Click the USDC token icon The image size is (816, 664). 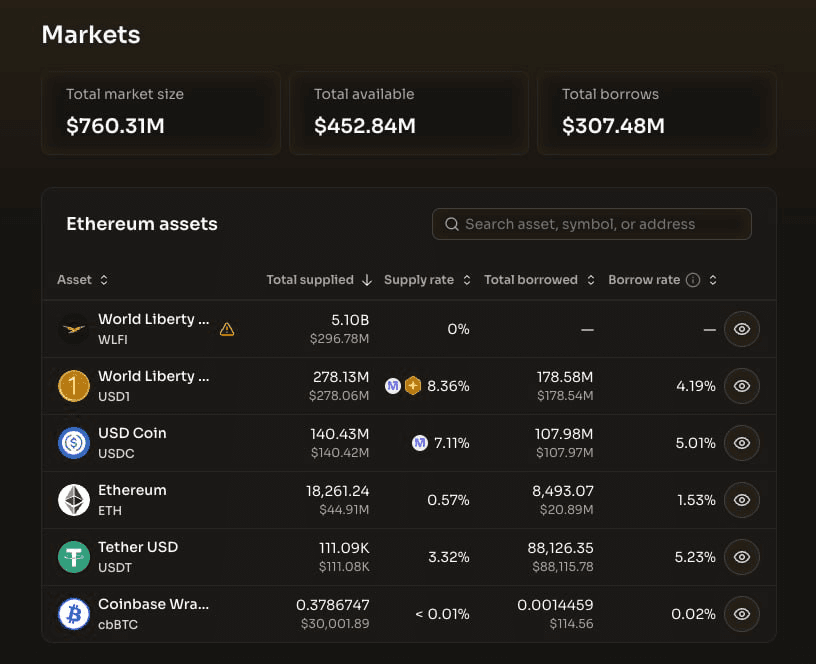[73, 443]
